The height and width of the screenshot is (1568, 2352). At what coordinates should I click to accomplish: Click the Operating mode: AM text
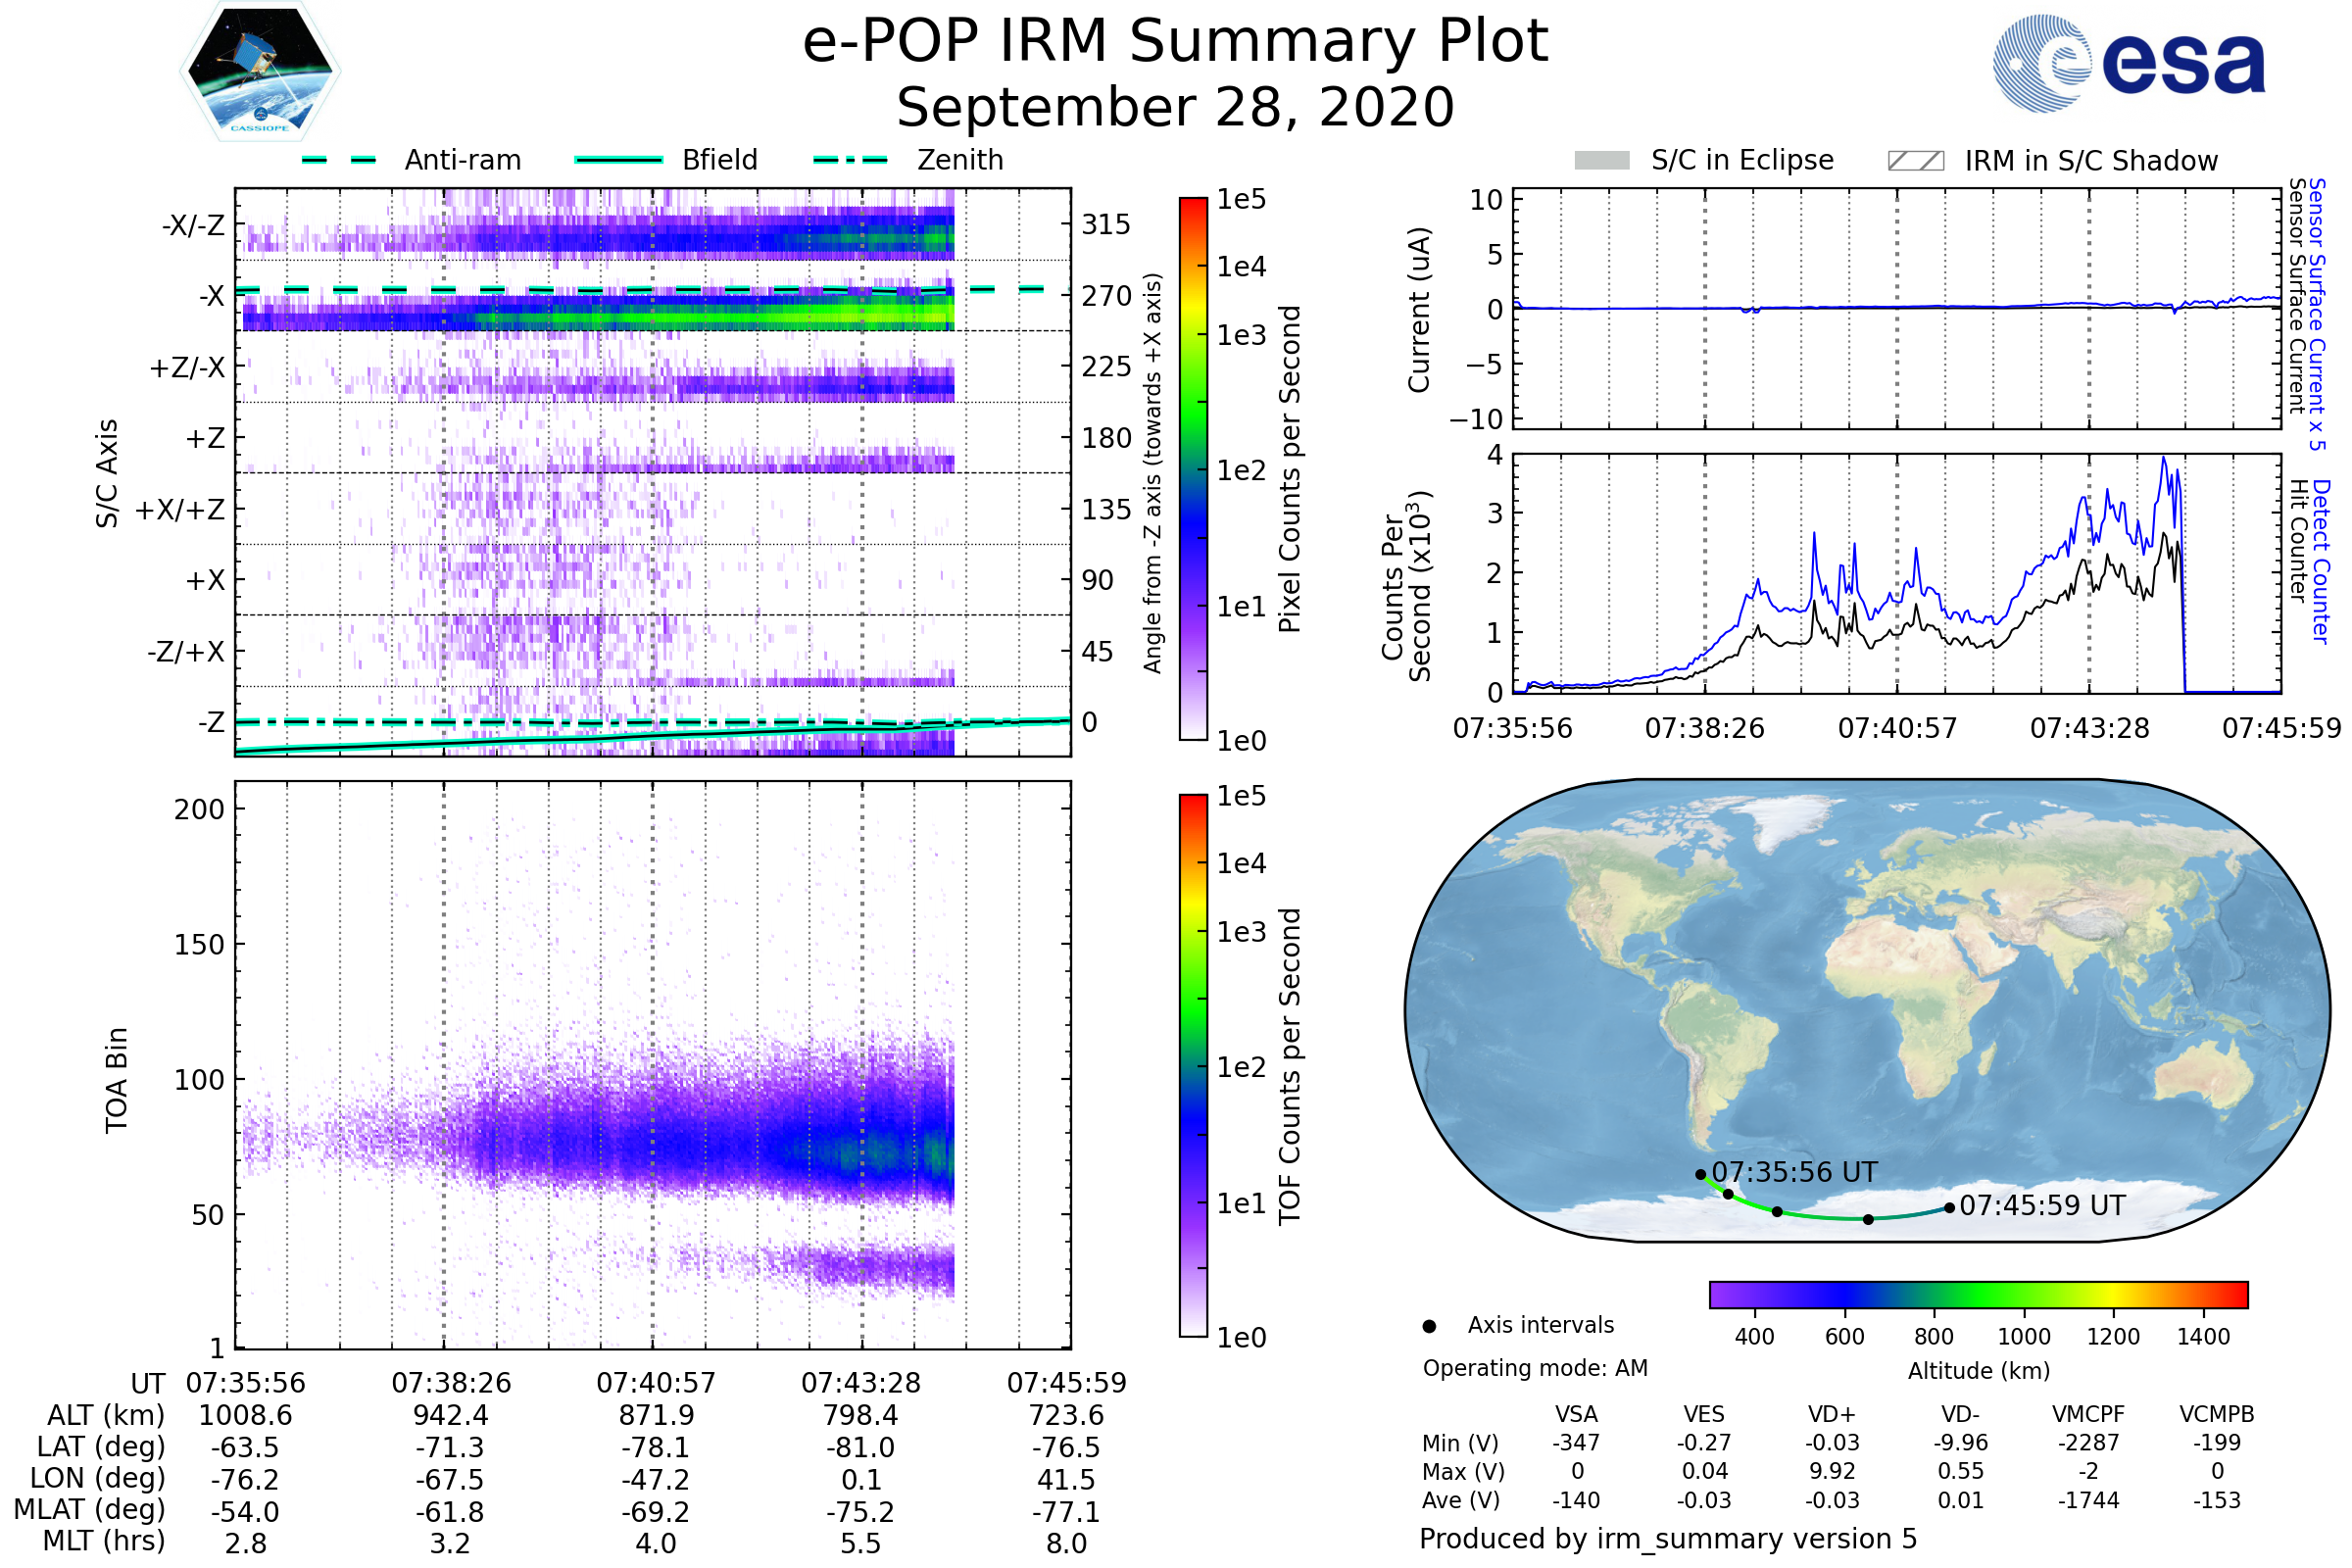[1535, 1368]
